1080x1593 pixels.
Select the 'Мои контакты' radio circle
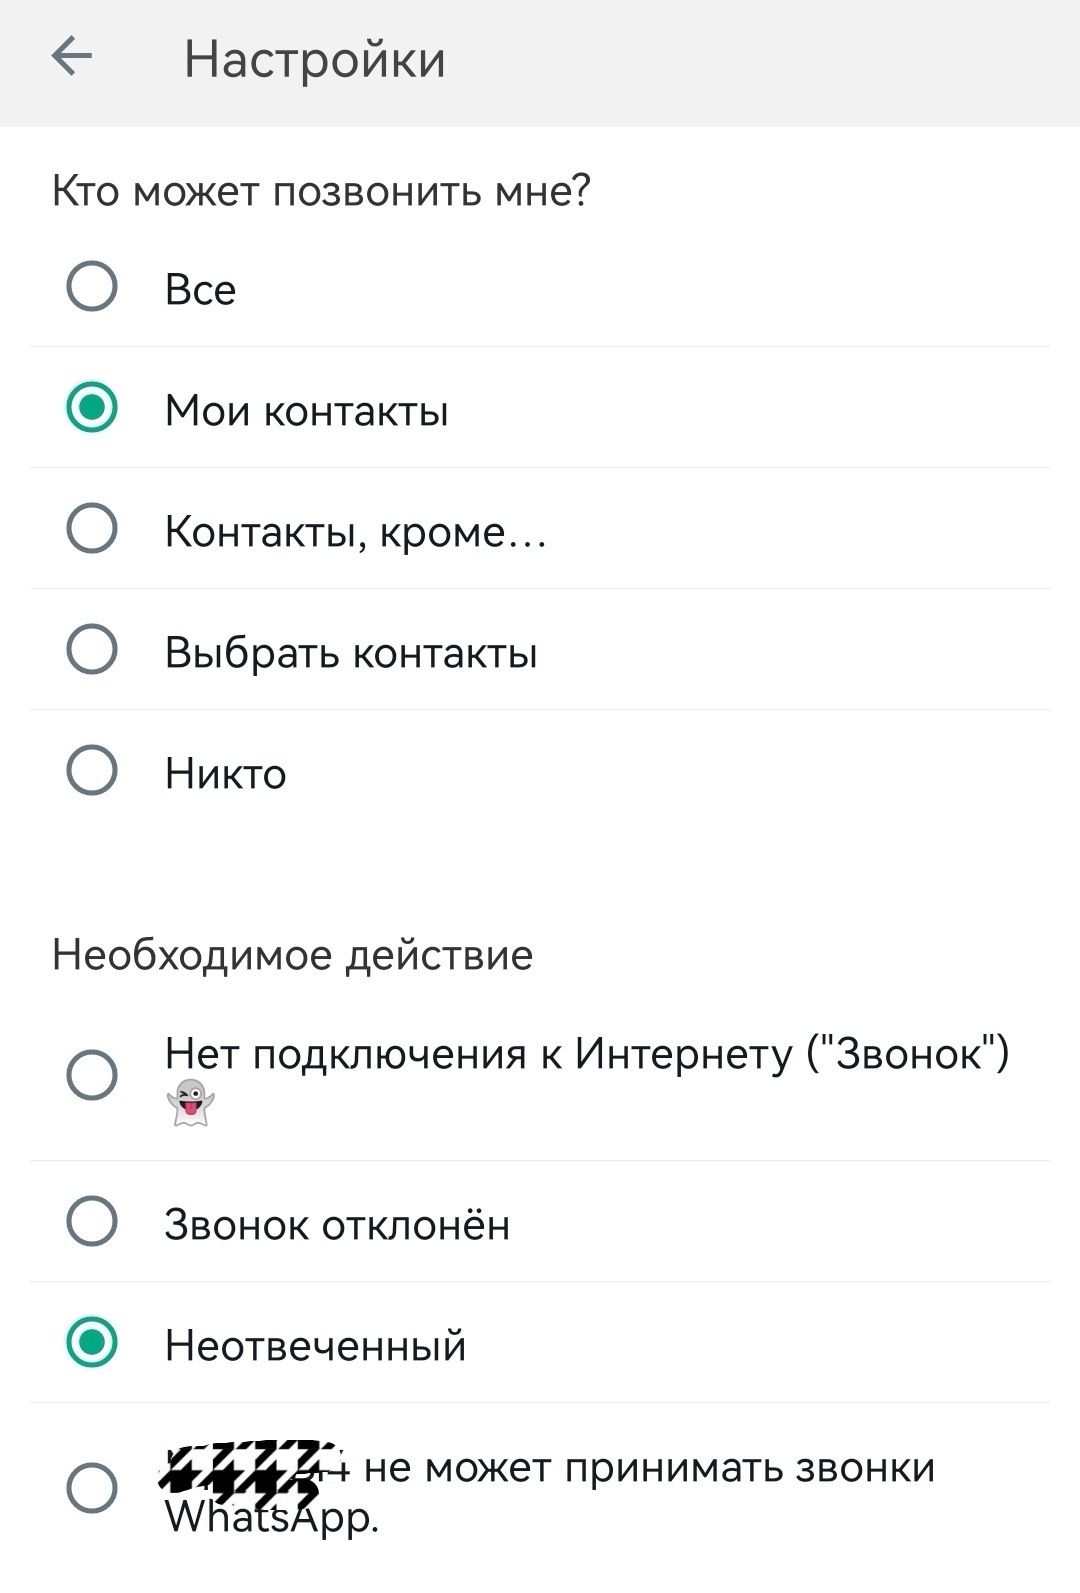(x=92, y=407)
